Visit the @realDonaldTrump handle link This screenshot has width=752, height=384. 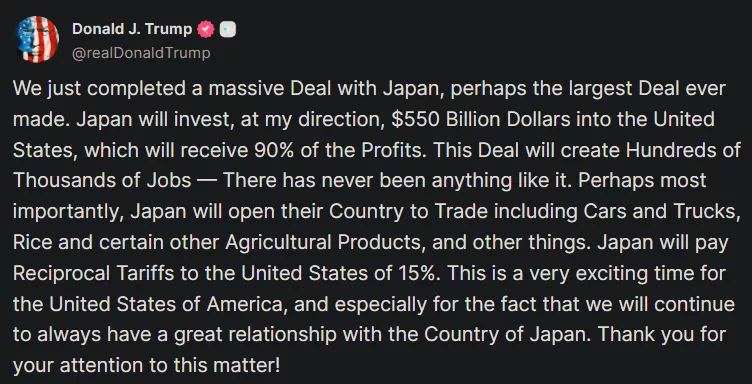click(x=141, y=53)
